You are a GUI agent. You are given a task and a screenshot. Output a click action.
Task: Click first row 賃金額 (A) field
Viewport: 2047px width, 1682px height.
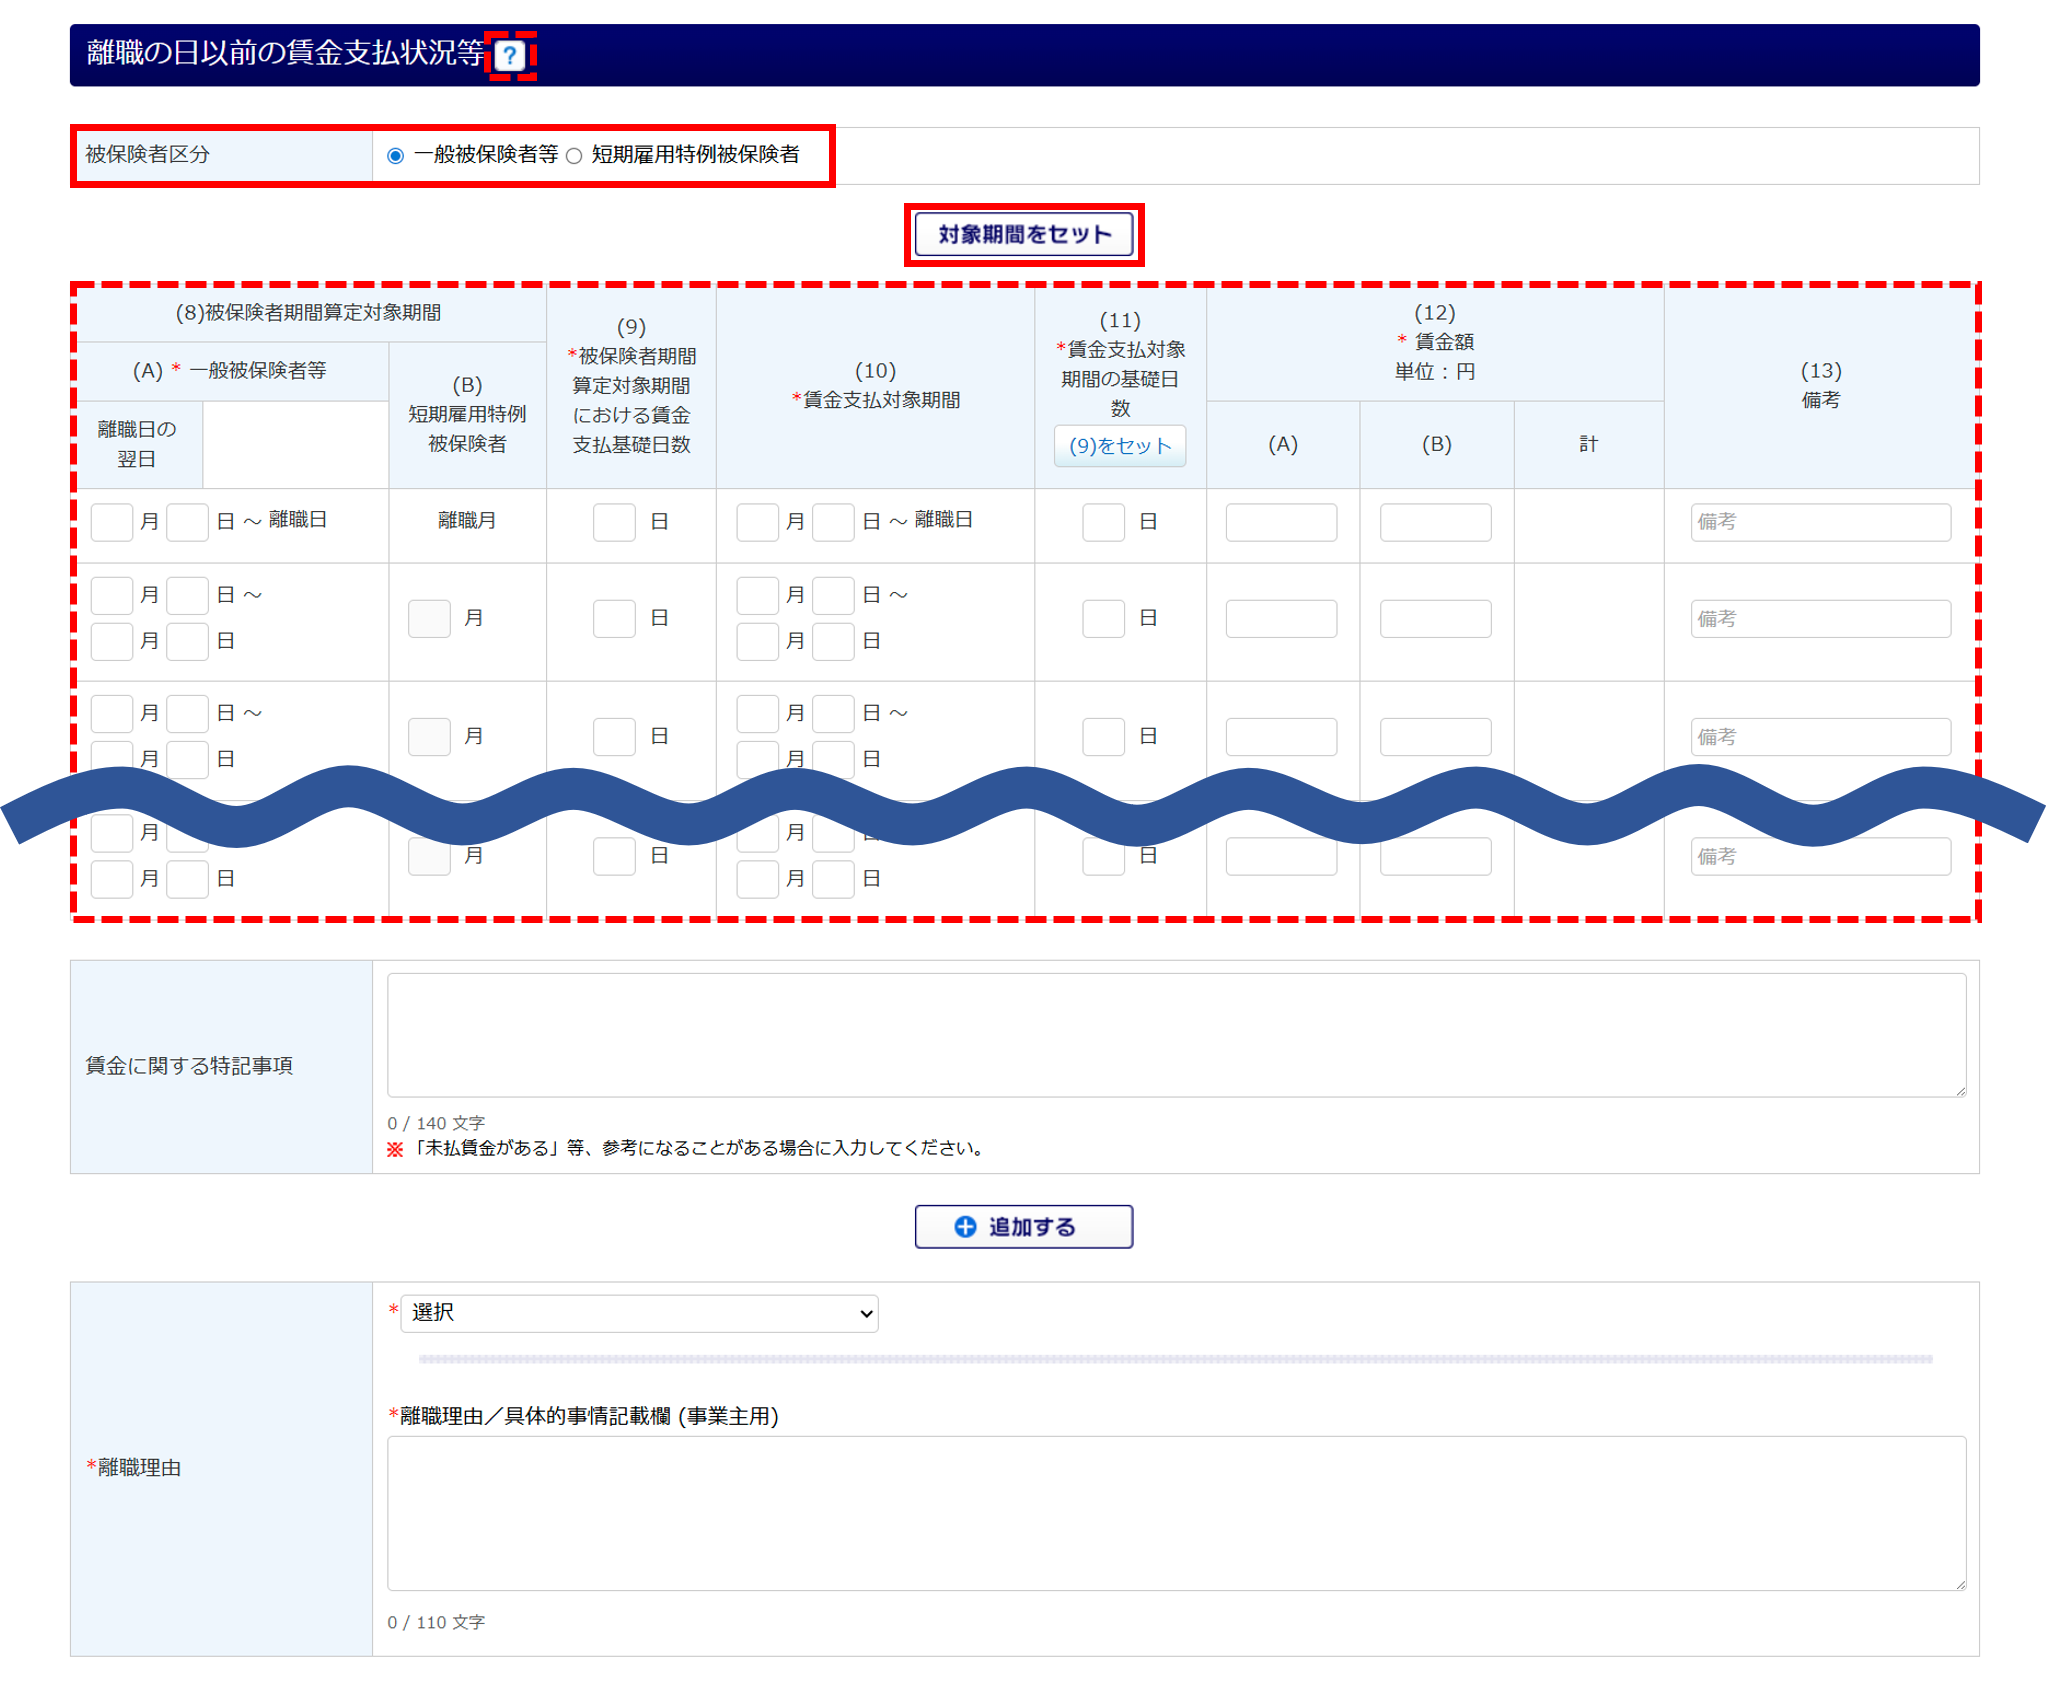click(x=1281, y=522)
